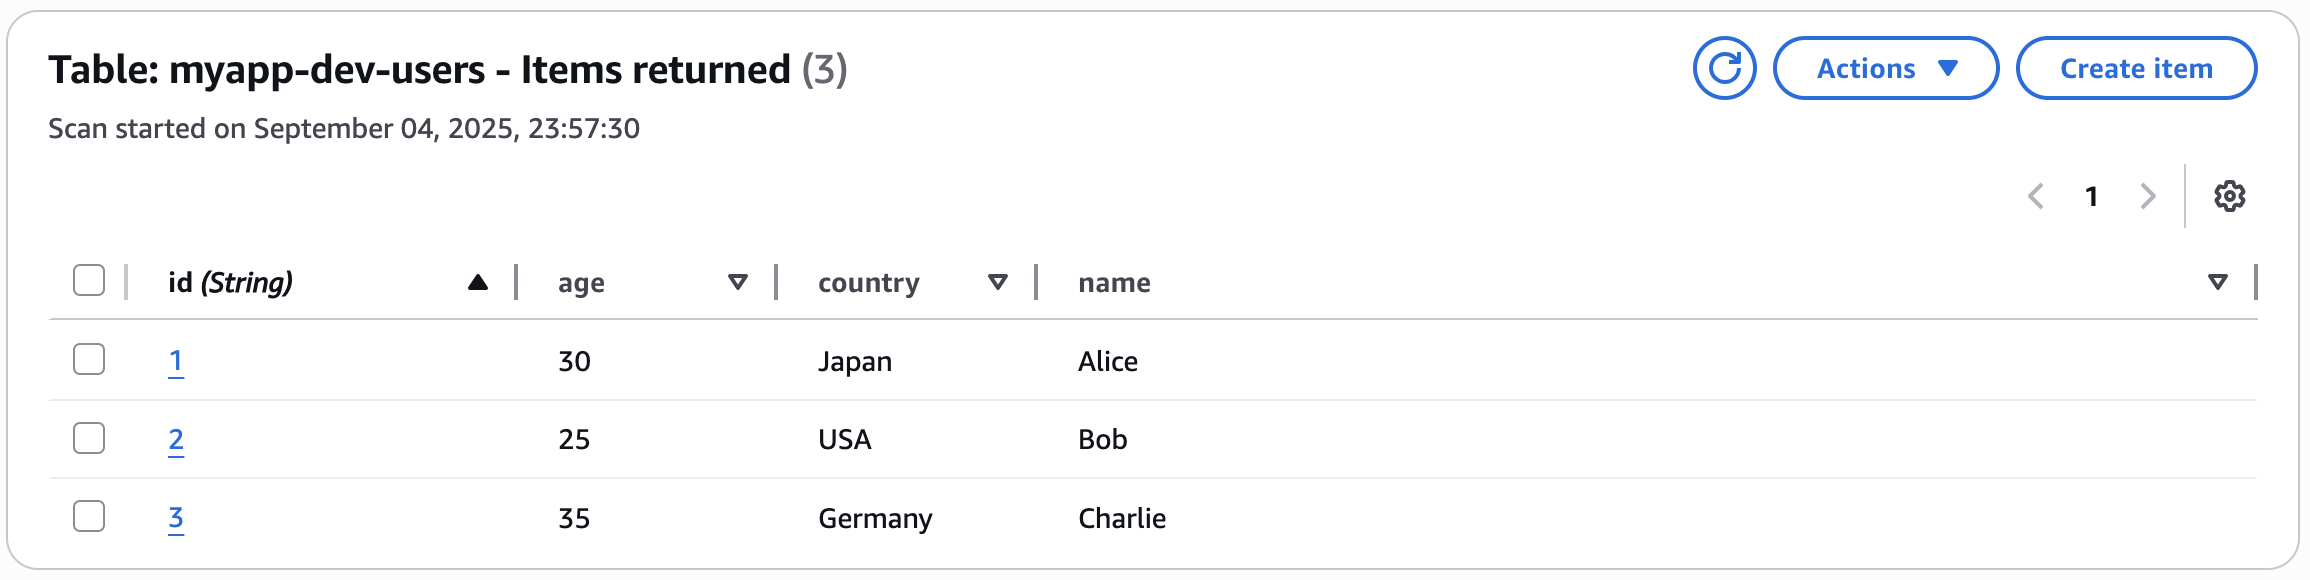Check the box for Bob's row
This screenshot has height=580, width=2310.
point(89,438)
